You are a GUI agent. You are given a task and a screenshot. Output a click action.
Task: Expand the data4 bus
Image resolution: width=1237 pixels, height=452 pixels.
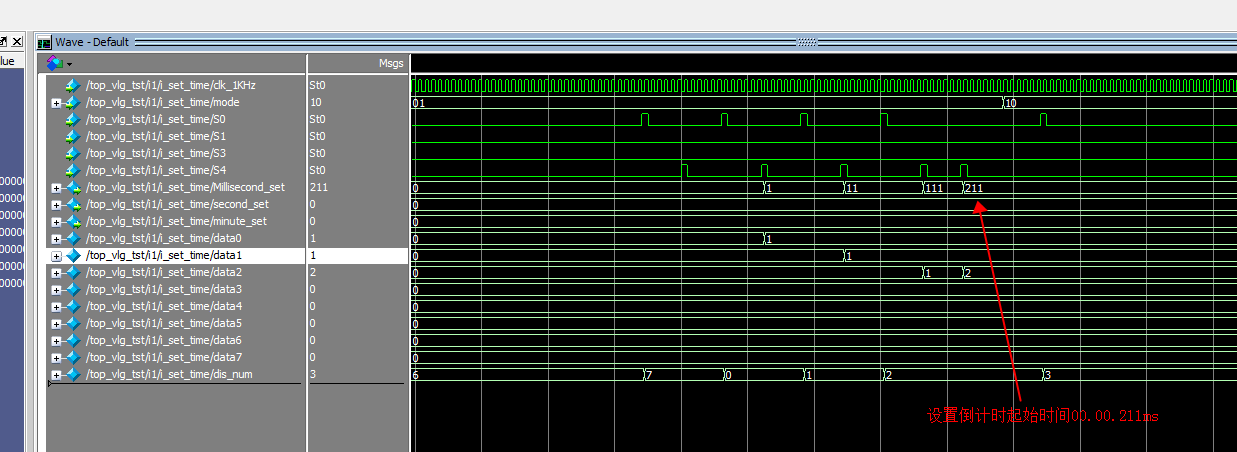tap(56, 307)
